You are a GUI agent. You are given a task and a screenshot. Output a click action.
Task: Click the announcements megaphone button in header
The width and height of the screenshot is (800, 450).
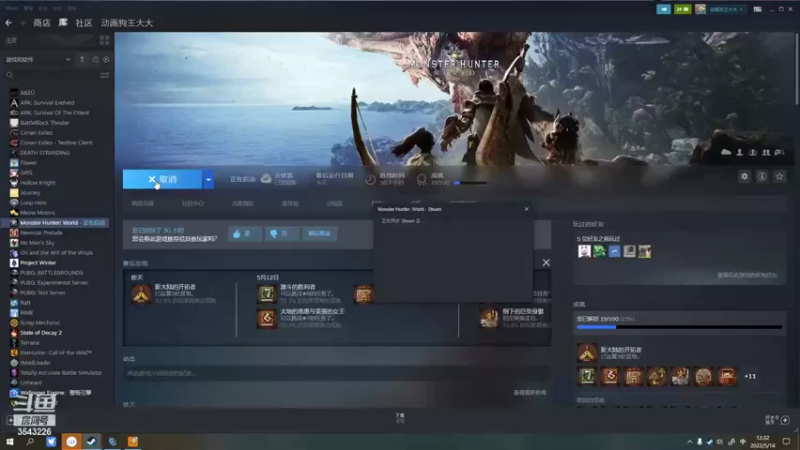(x=663, y=9)
